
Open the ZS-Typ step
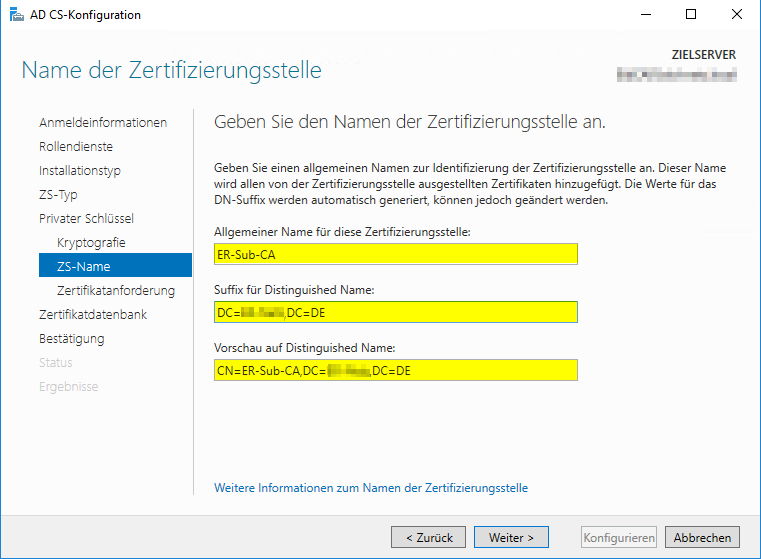[x=58, y=195]
